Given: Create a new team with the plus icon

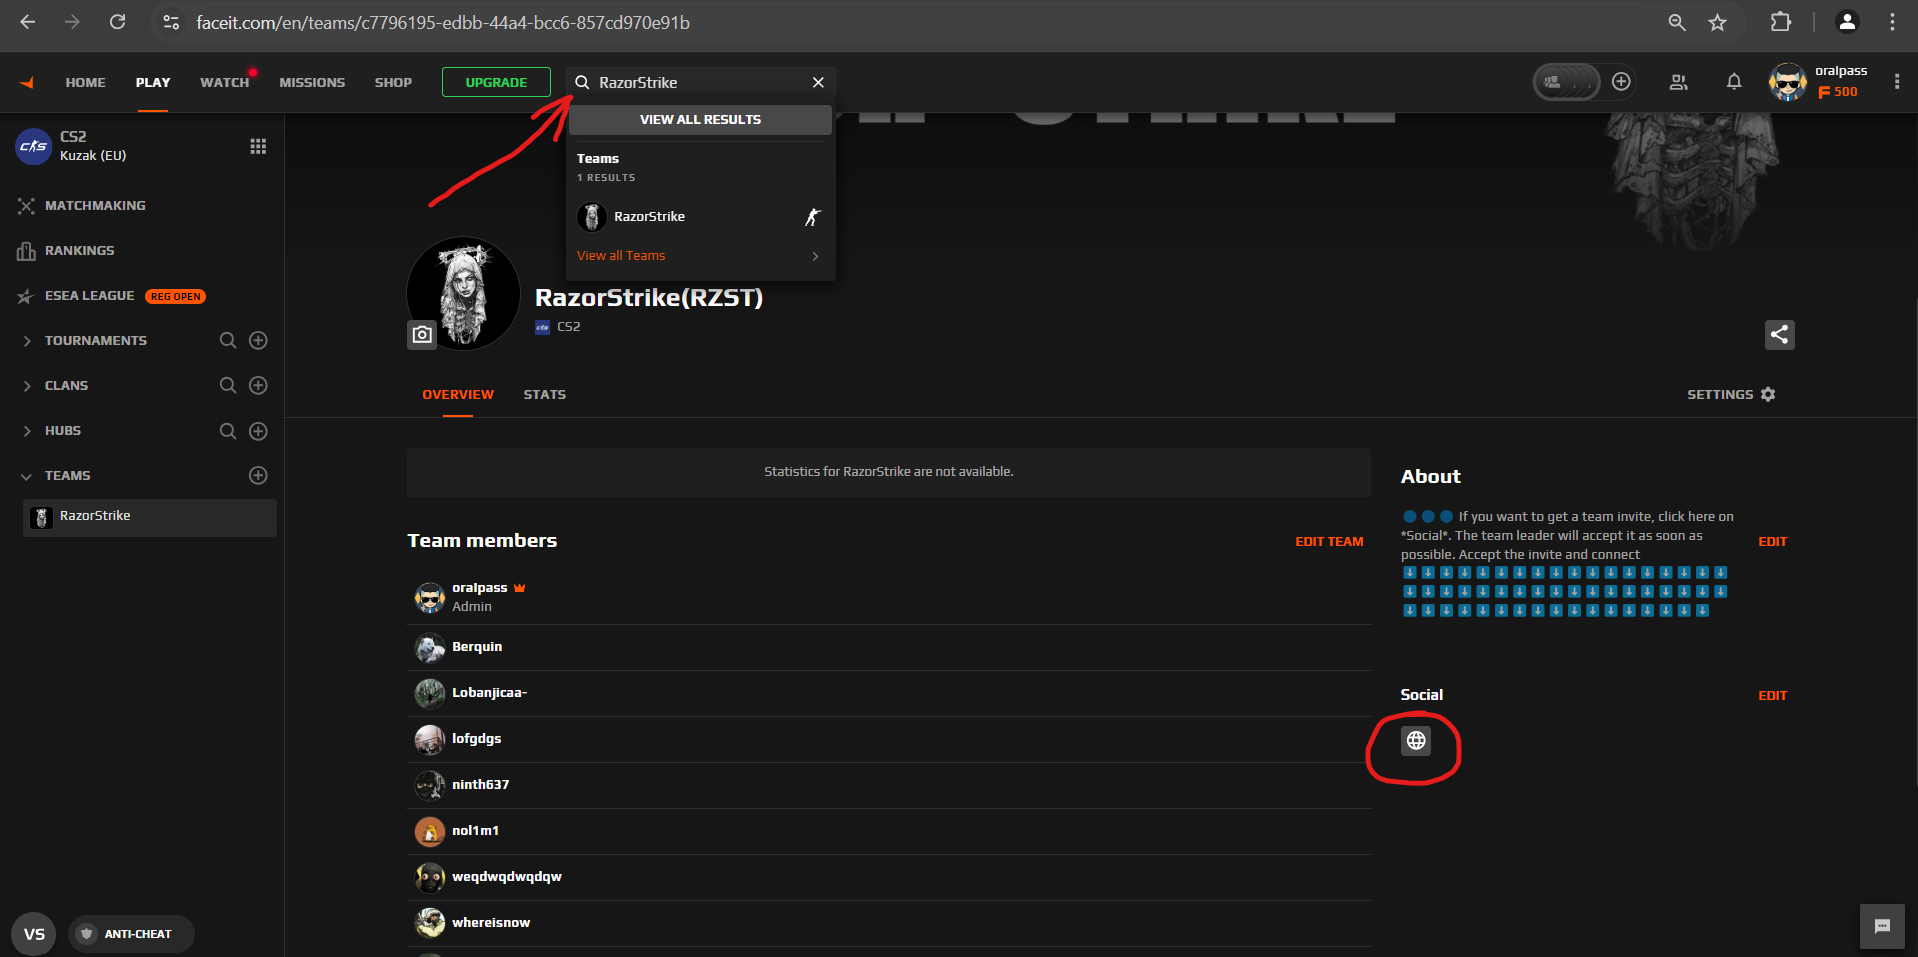Looking at the screenshot, I should (258, 475).
